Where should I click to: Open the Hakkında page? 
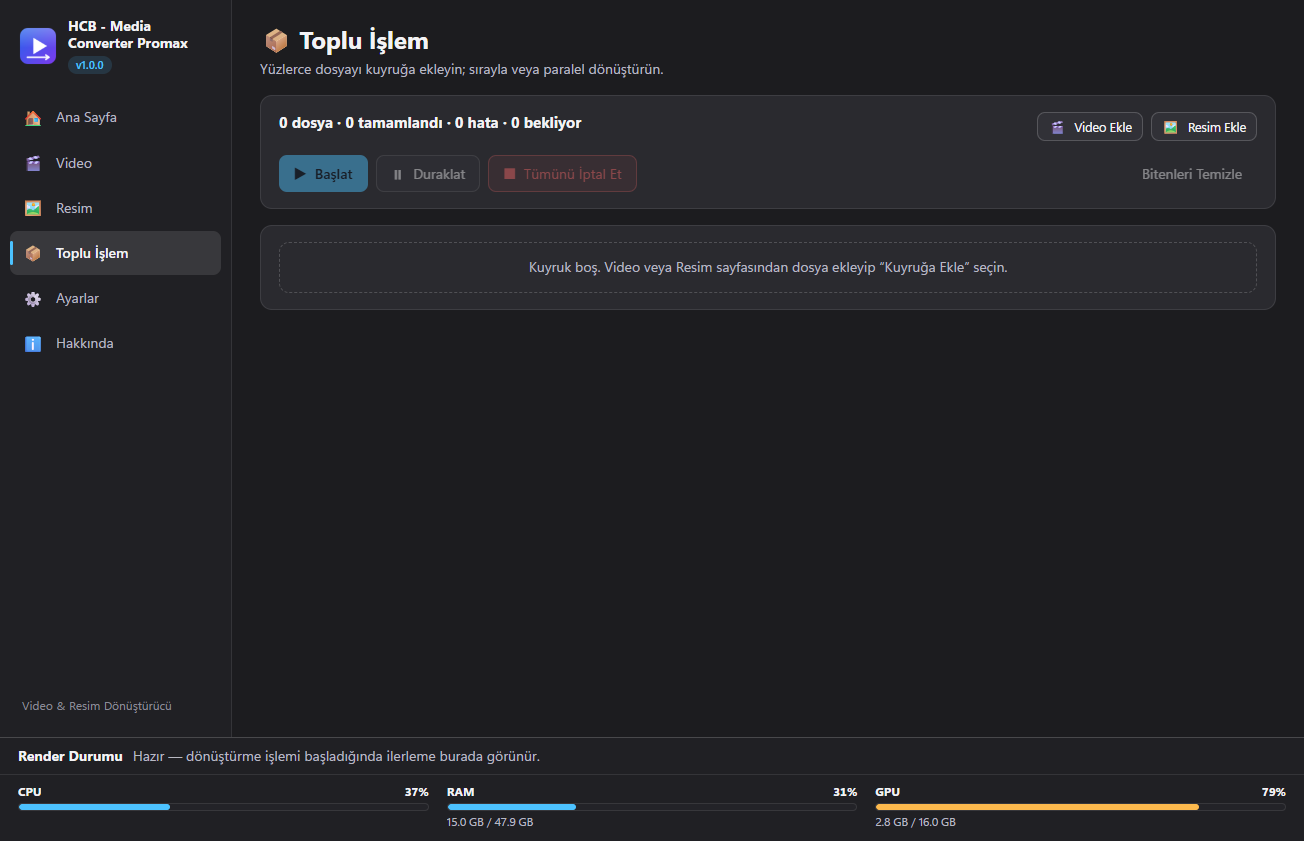click(x=115, y=343)
